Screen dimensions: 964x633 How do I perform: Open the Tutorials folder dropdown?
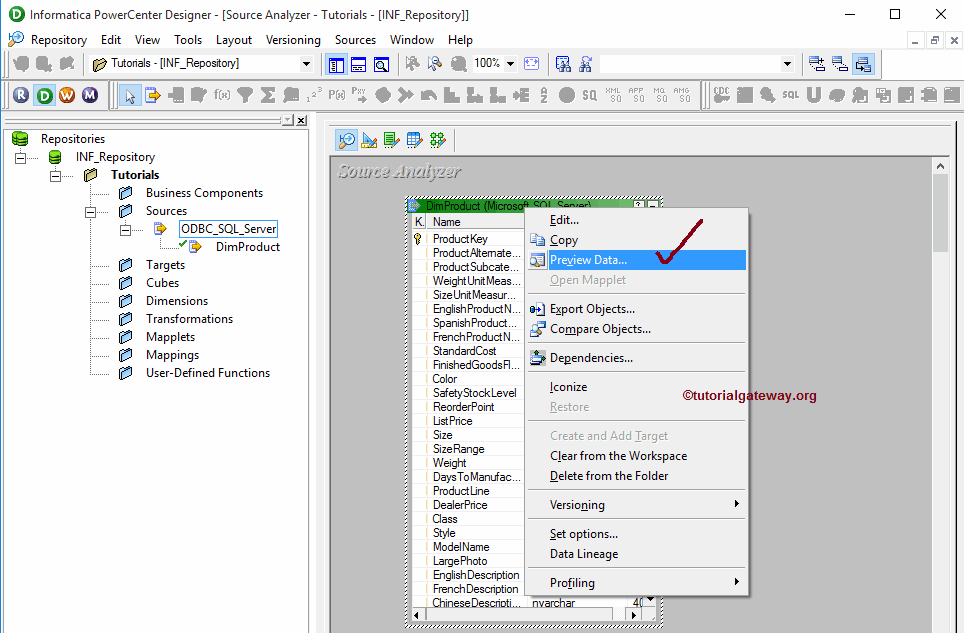click(x=306, y=64)
